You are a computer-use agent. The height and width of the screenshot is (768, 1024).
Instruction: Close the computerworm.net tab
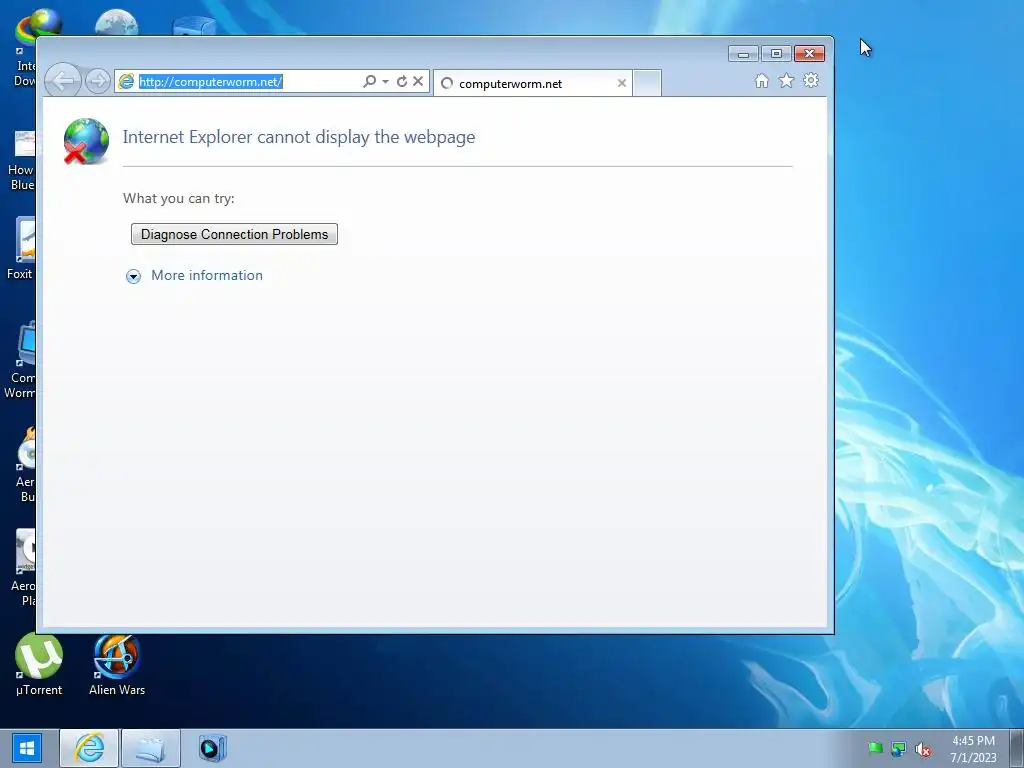coord(622,83)
